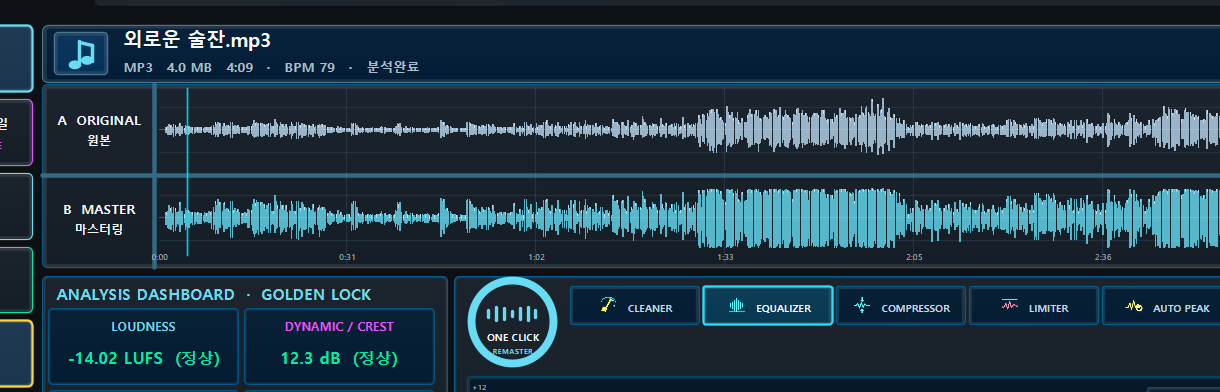Viewport: 1220px width, 392px height.
Task: Click the ANALYSIS DASHBOARD GOLDEN LOCK header
Action: point(213,295)
